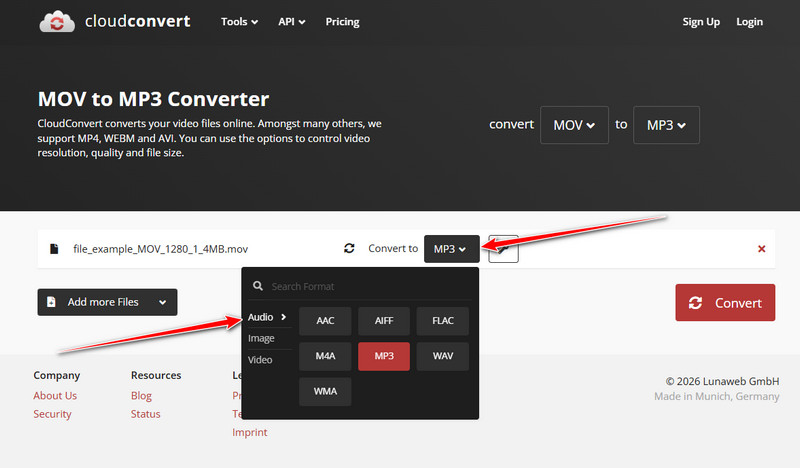Open the Tools menu

point(239,22)
